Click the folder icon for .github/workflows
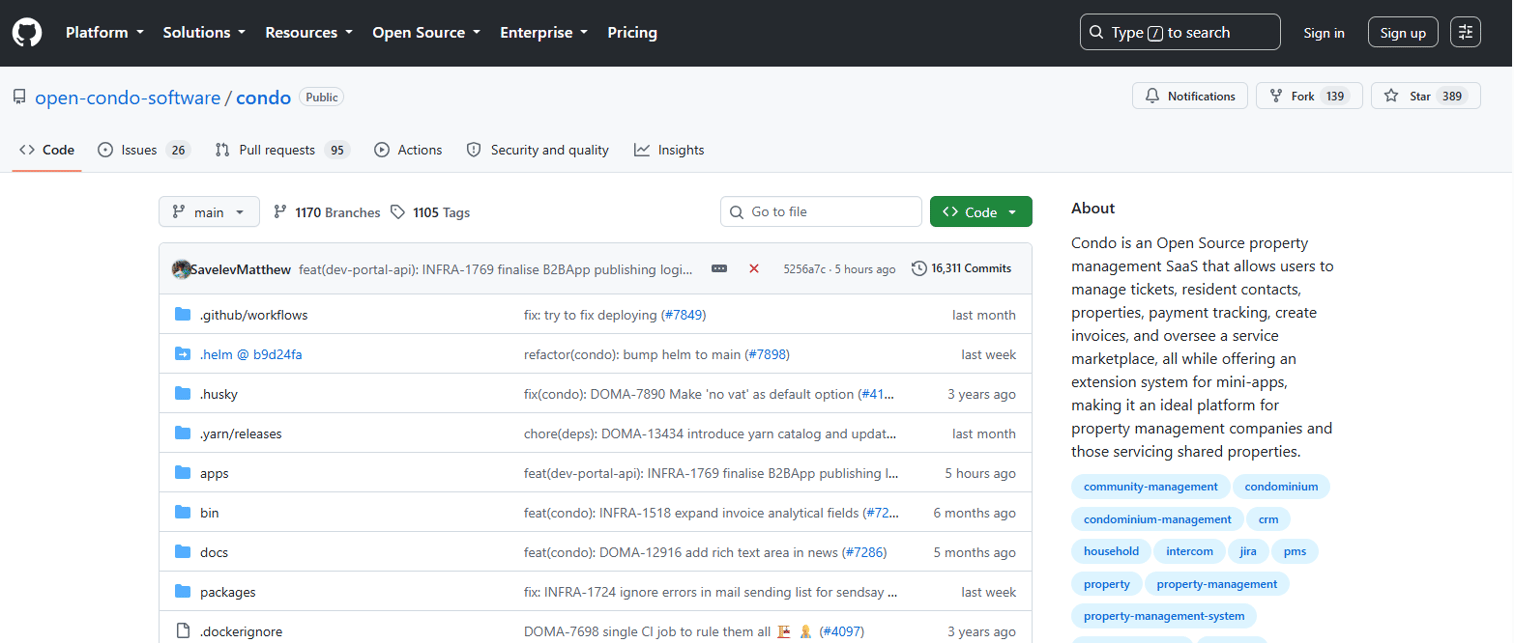The image size is (1514, 643). coord(182,314)
